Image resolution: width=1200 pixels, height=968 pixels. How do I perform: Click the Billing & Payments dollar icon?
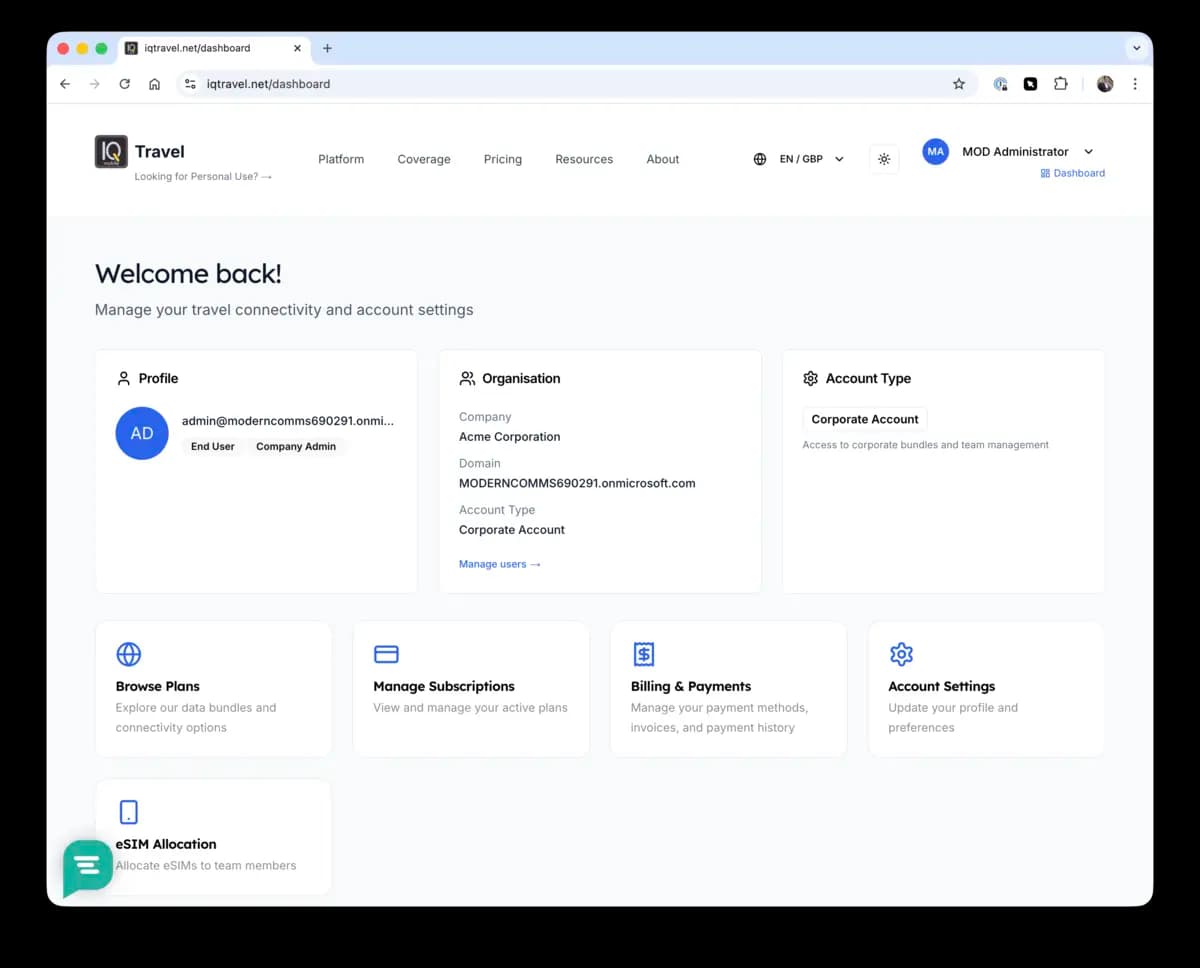(643, 654)
